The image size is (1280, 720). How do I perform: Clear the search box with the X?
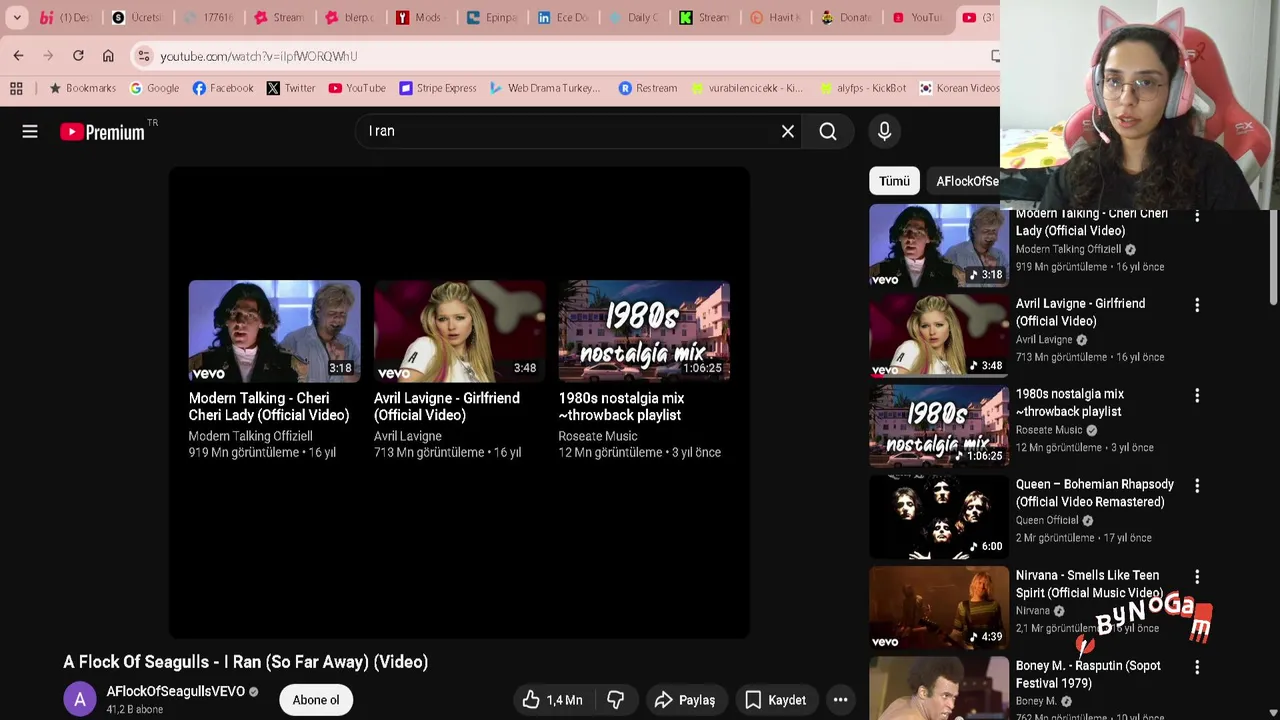click(788, 131)
